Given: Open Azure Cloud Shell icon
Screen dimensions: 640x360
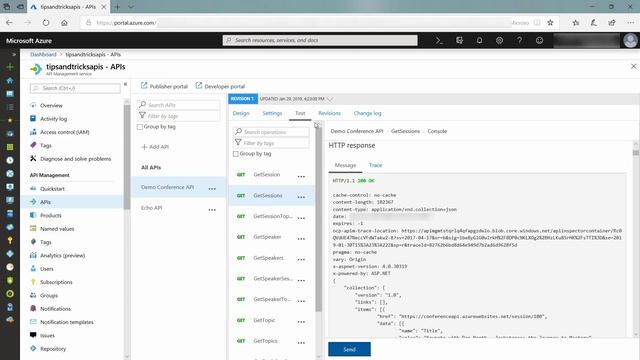Looking at the screenshot, I should (x=439, y=40).
